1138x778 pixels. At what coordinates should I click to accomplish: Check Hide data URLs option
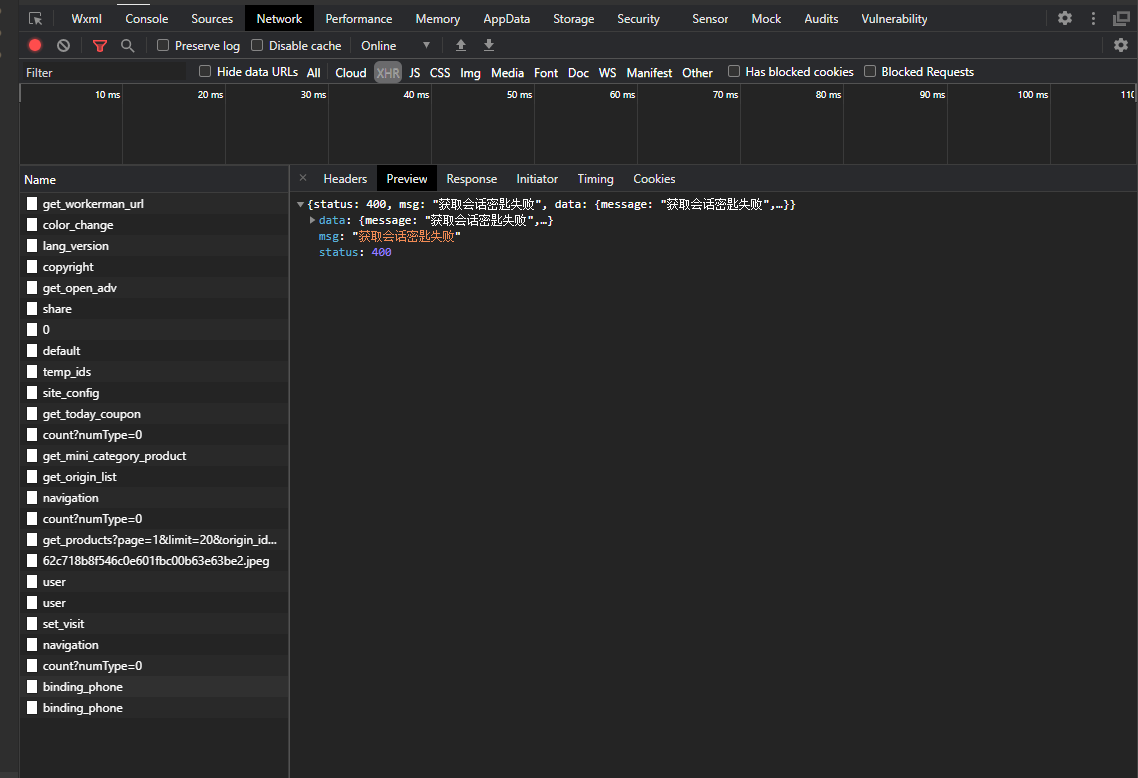(205, 71)
